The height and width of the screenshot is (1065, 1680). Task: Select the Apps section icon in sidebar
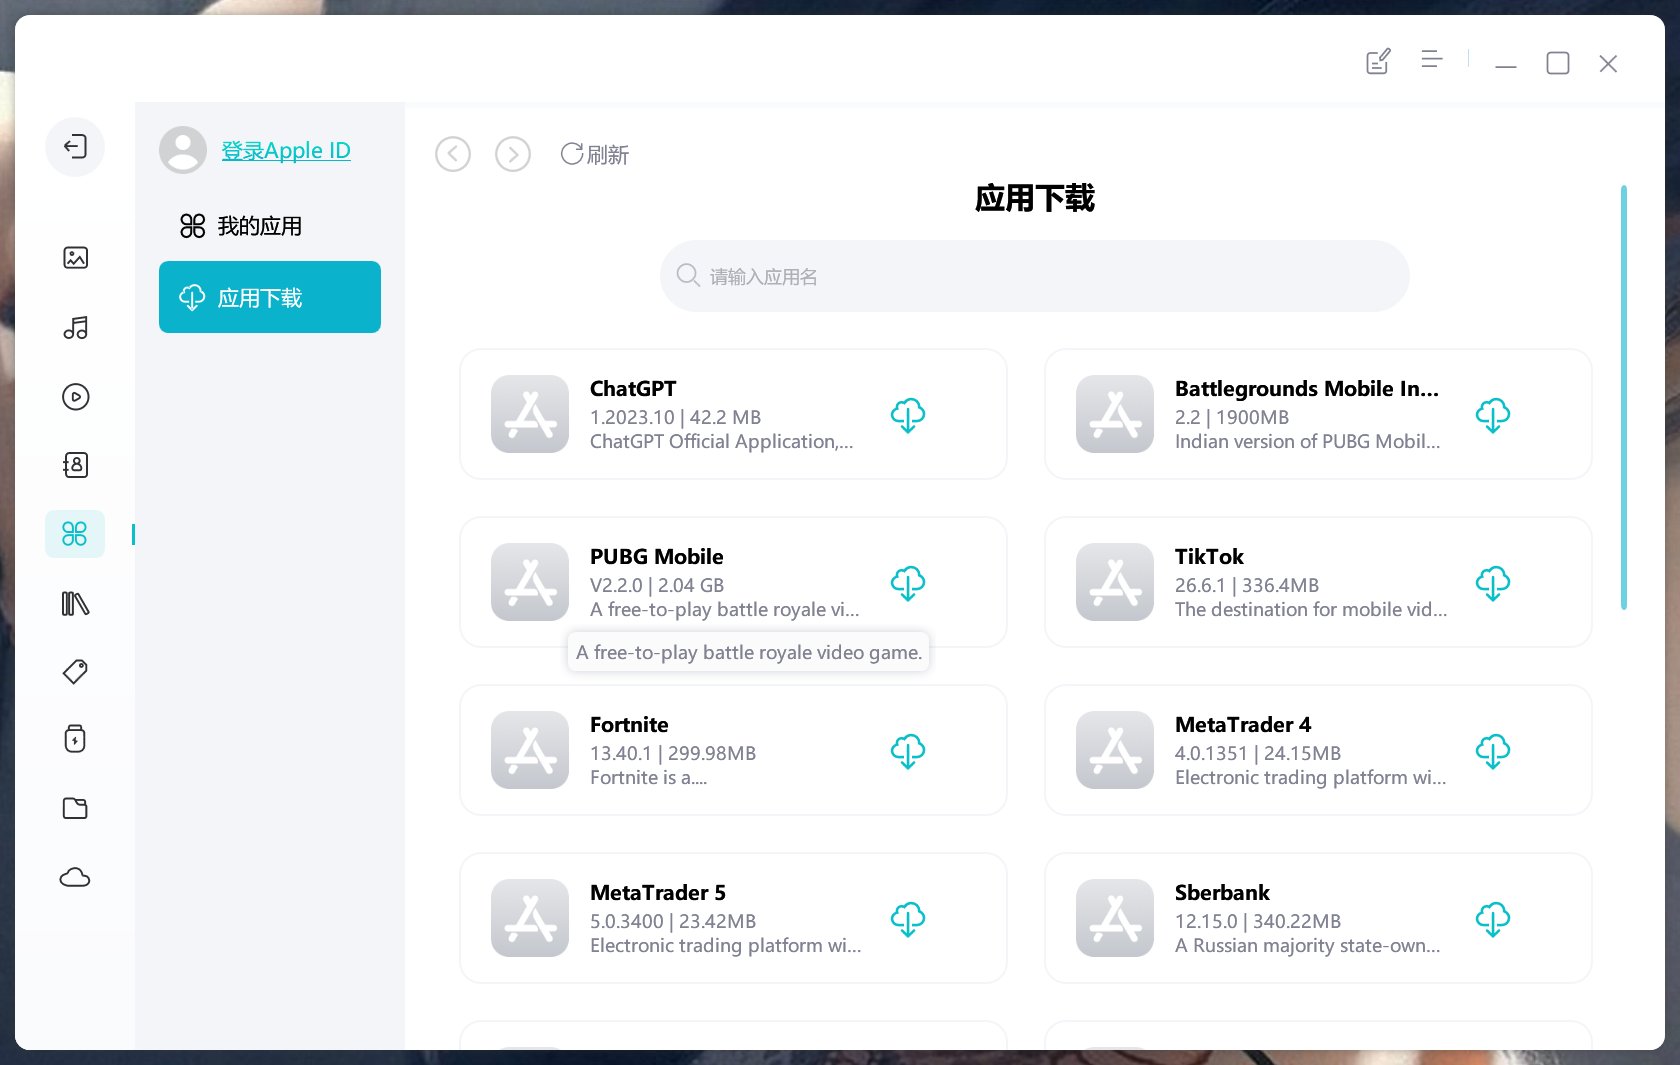tap(75, 533)
